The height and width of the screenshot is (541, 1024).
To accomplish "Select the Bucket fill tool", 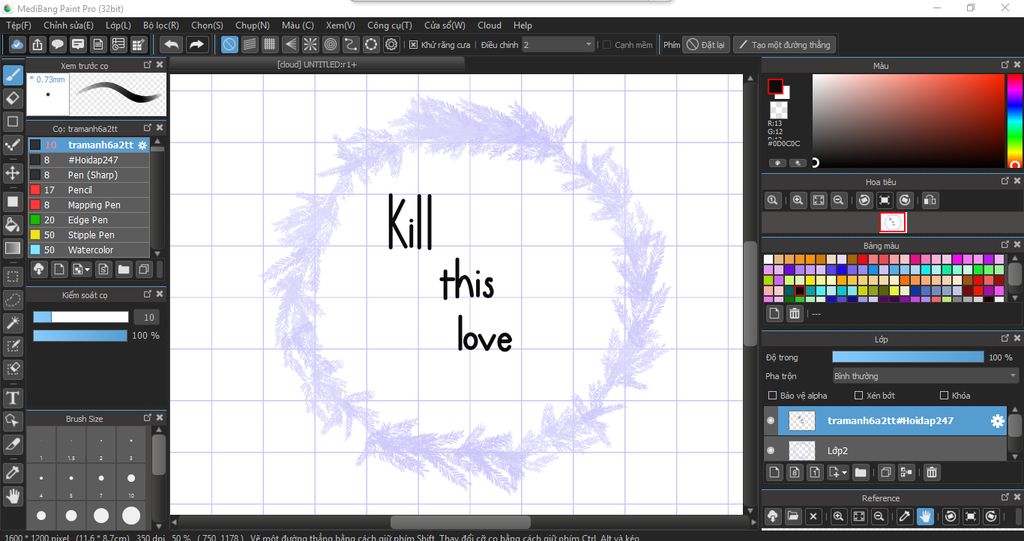I will point(12,225).
